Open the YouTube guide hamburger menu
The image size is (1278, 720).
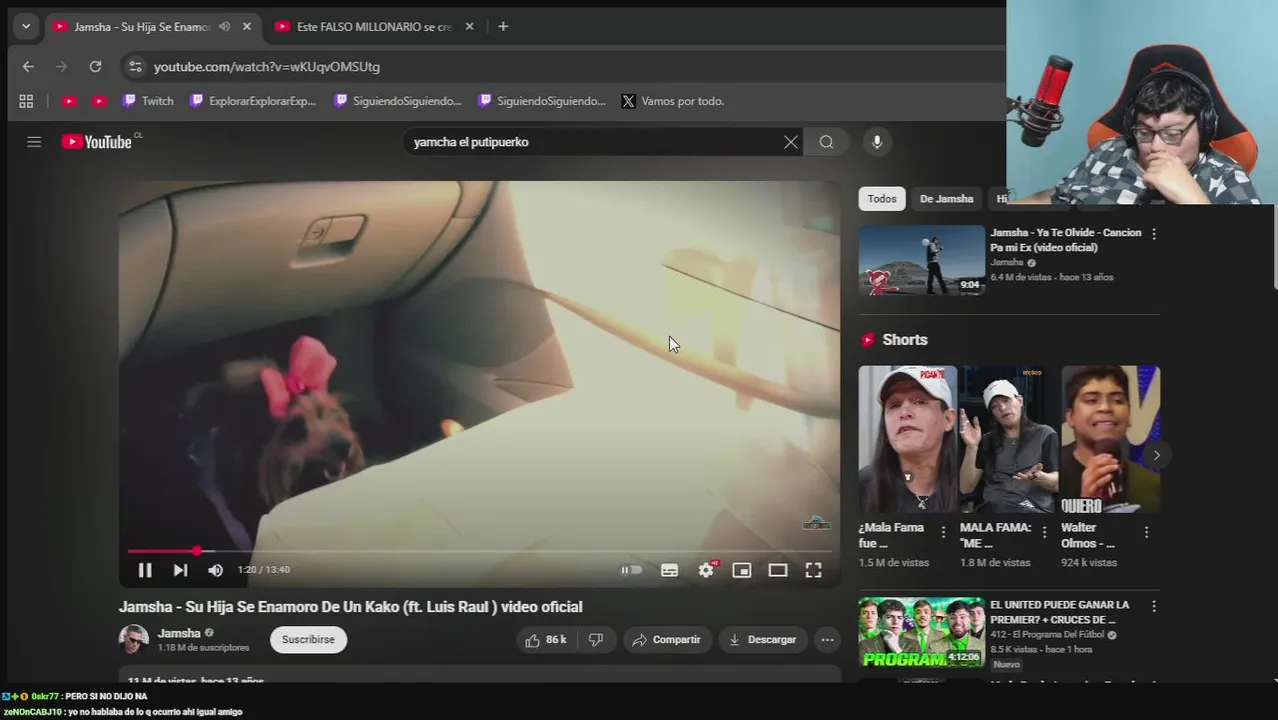point(34,142)
